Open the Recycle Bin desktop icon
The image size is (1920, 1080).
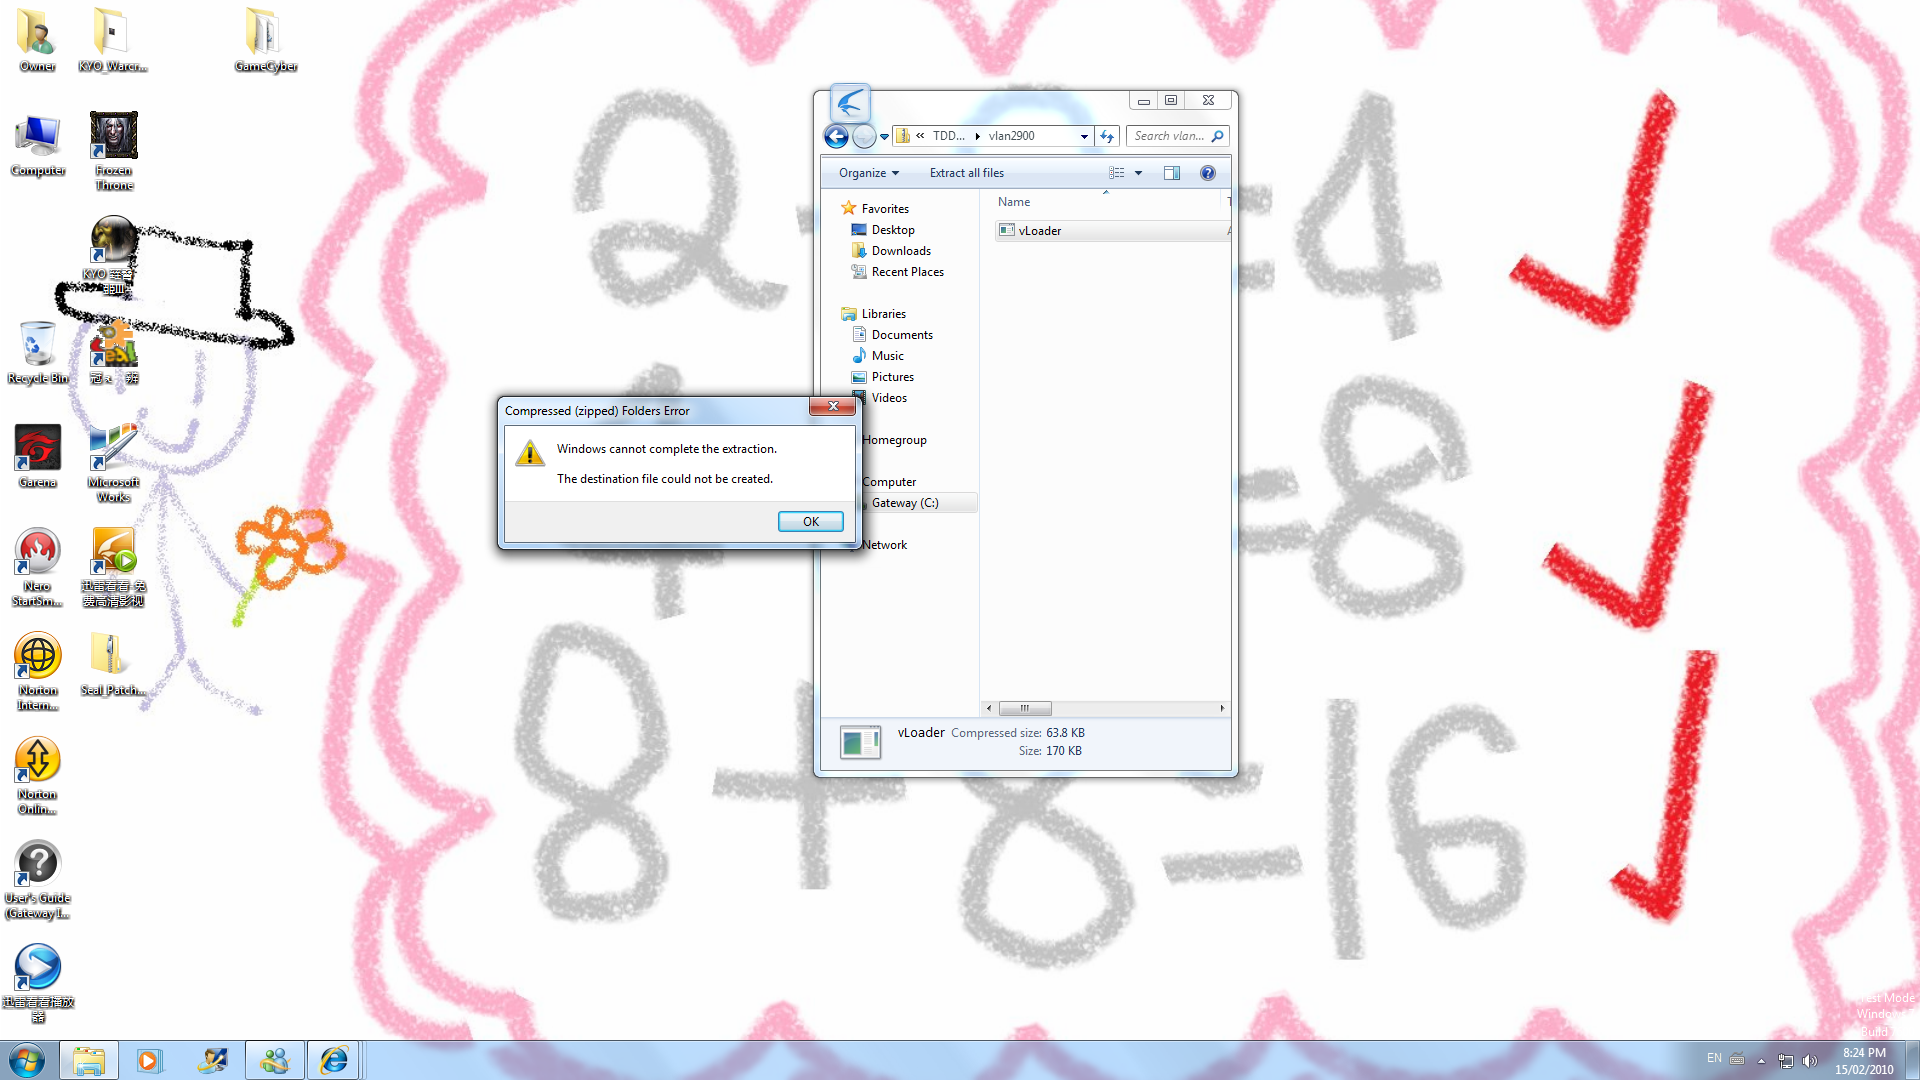pyautogui.click(x=37, y=352)
